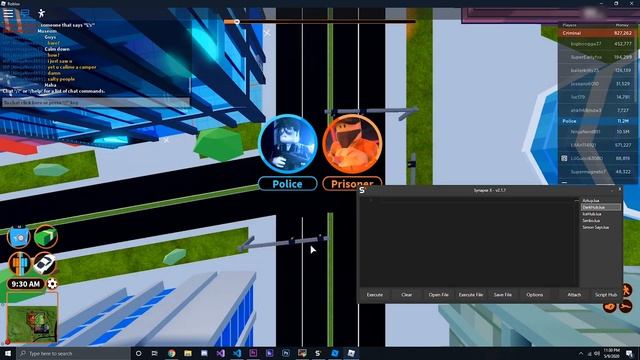Click Execute File in Synapse X
Viewport: 640px width, 360px height.
point(471,295)
